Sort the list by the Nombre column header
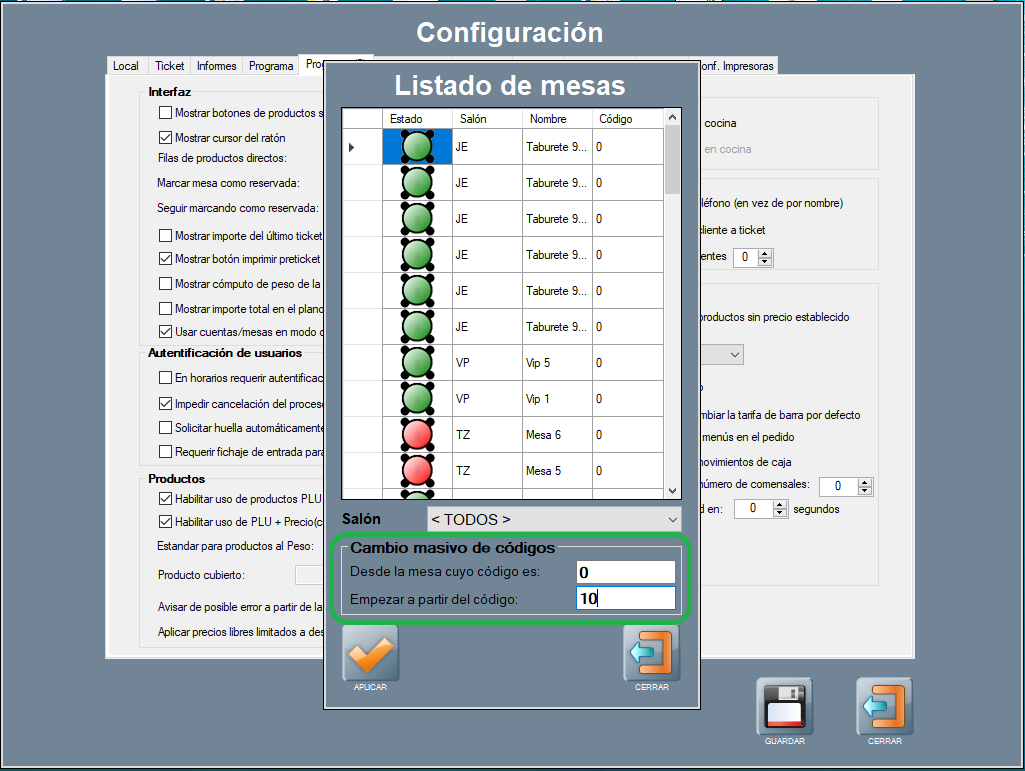The height and width of the screenshot is (771, 1025). (x=548, y=119)
